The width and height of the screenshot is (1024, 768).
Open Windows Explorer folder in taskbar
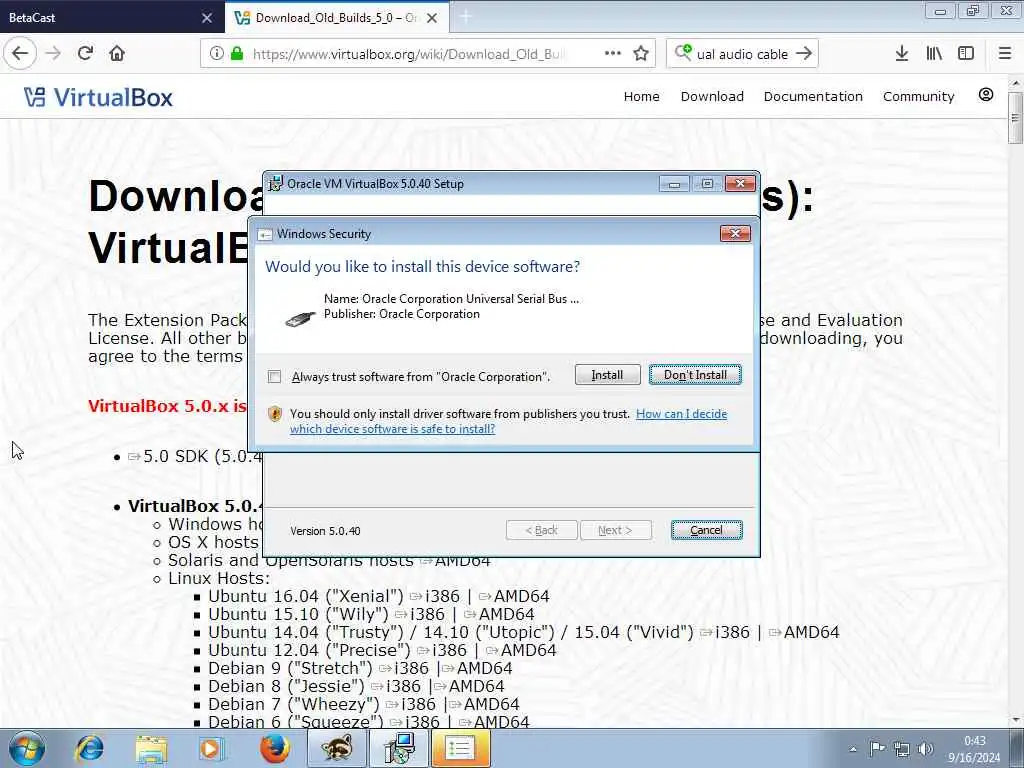[152, 748]
